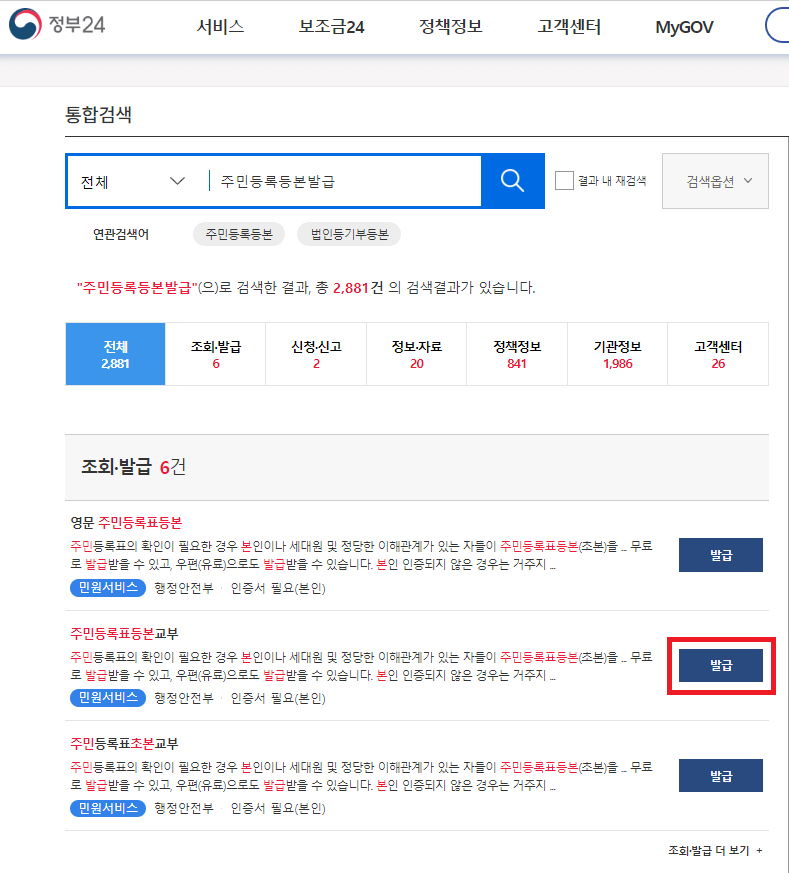Click 민원서비스 badge under 영문 주민등록표등본

pyautogui.click(x=108, y=588)
